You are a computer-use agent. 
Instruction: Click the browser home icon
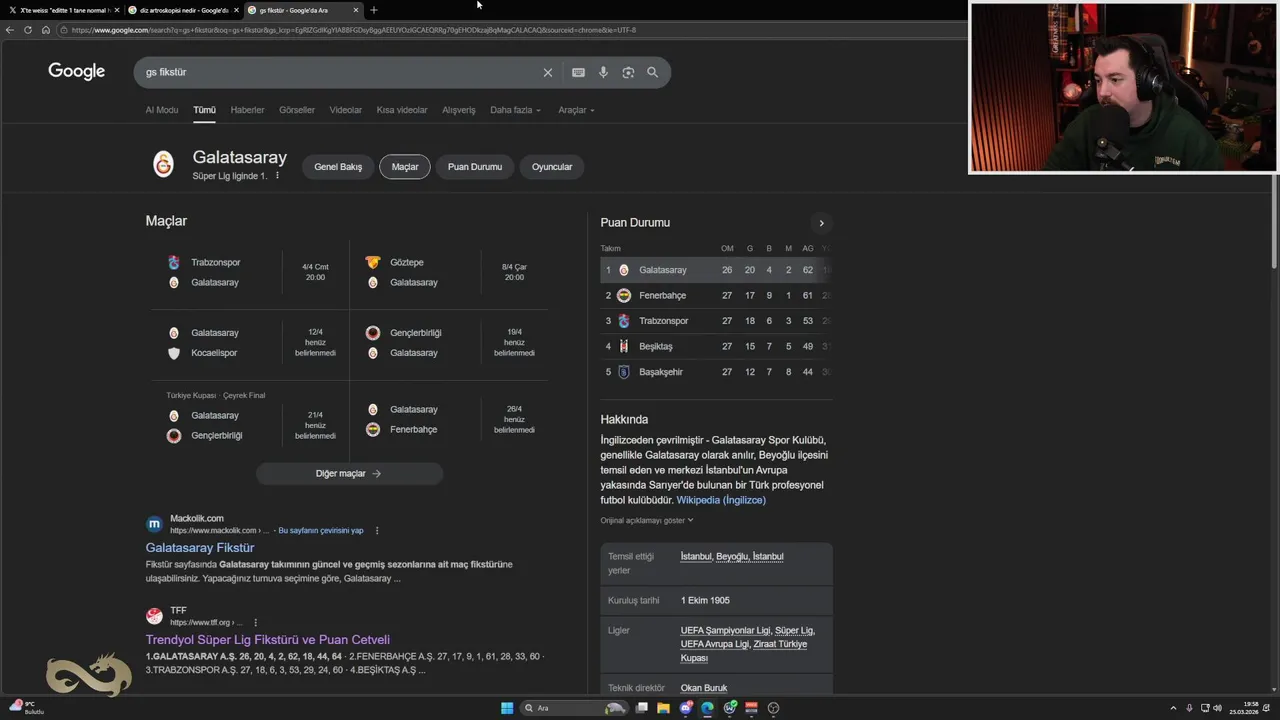[46, 30]
